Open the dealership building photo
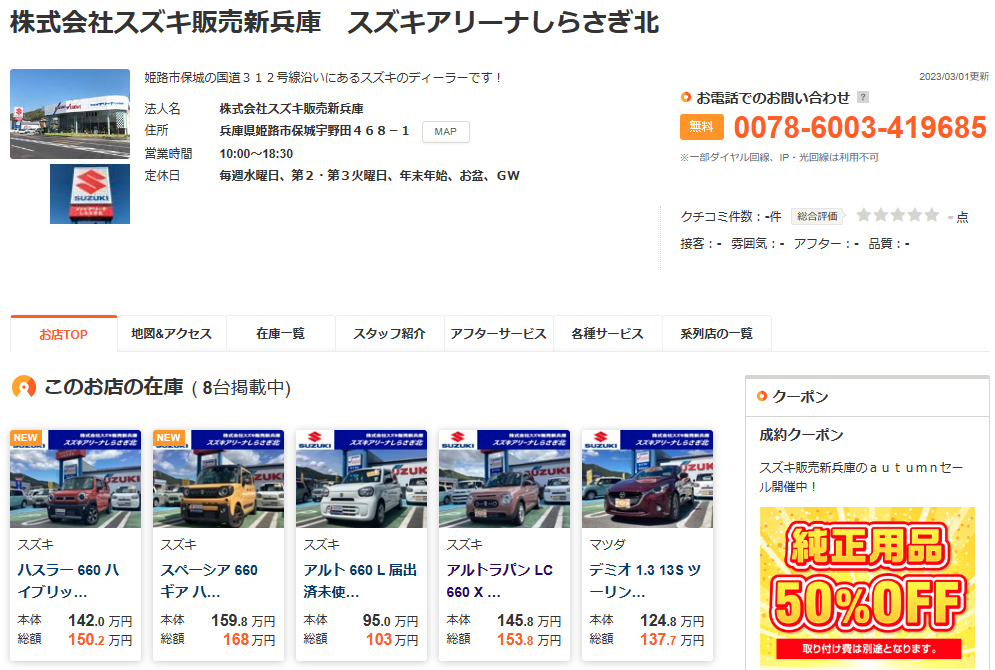 click(x=70, y=114)
